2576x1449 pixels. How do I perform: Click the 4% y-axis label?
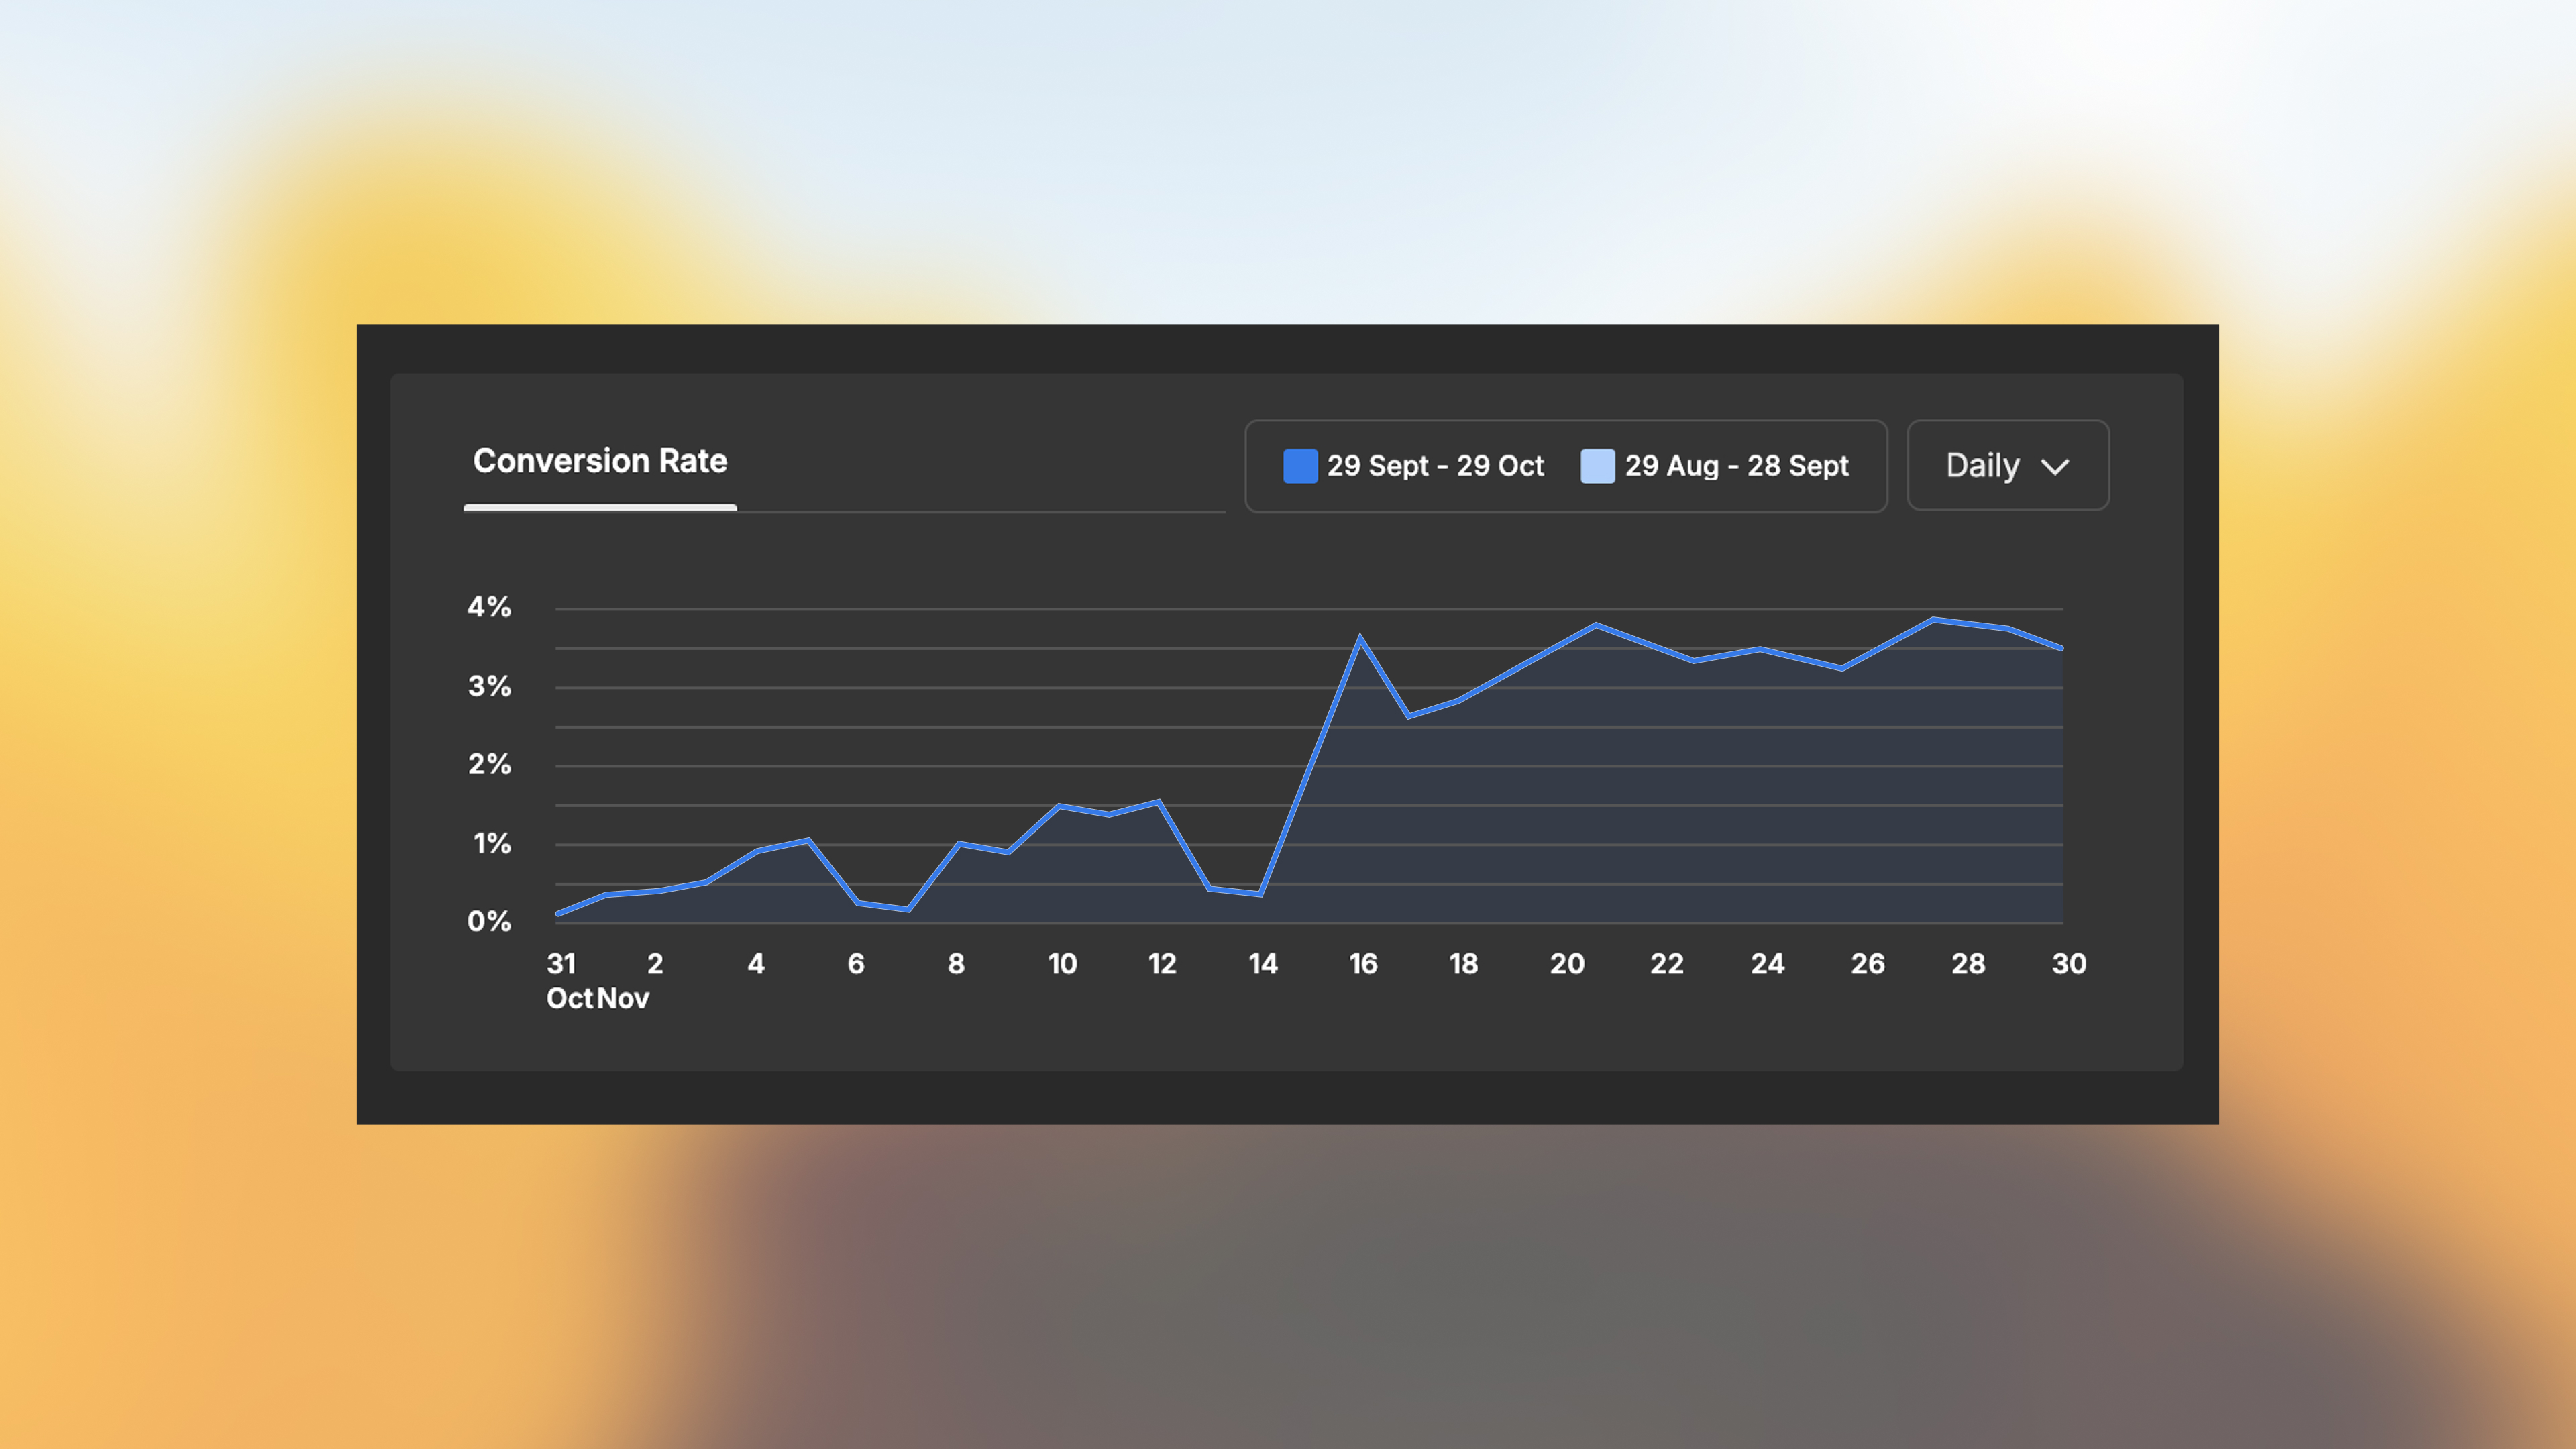coord(489,607)
